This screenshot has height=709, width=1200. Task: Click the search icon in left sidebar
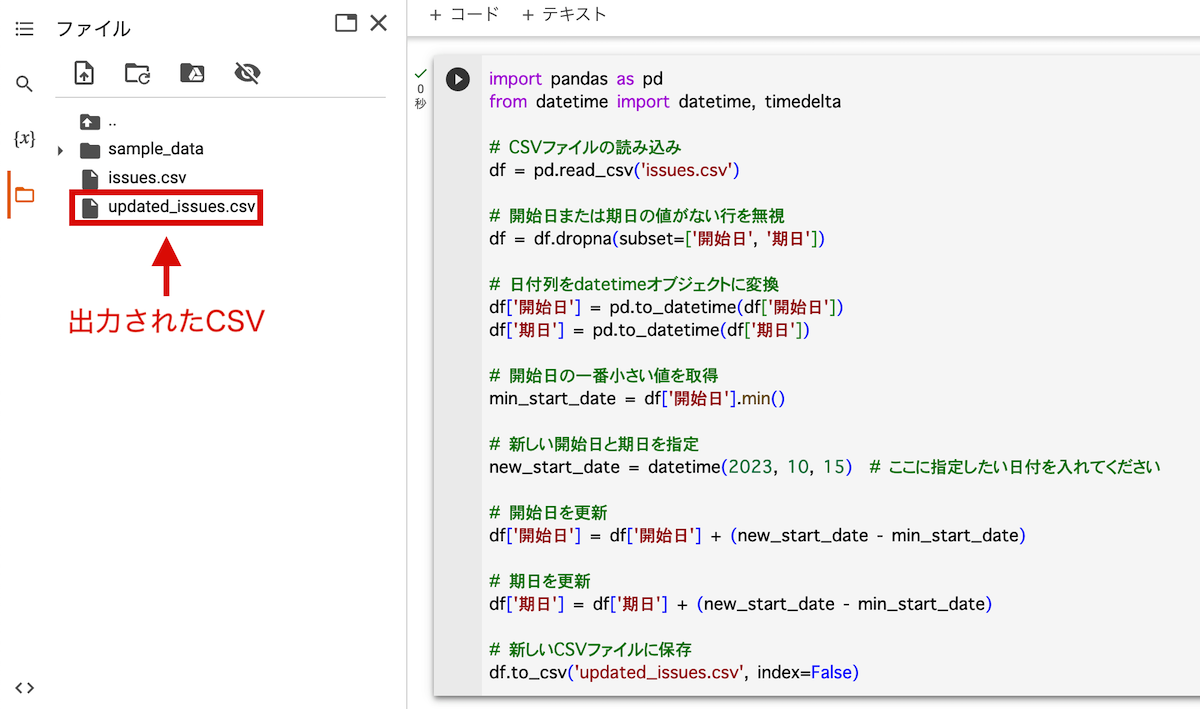point(25,84)
